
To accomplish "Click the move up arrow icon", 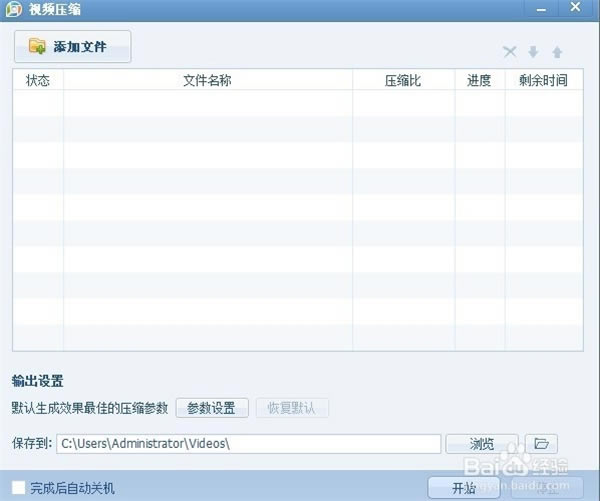I will point(557,51).
